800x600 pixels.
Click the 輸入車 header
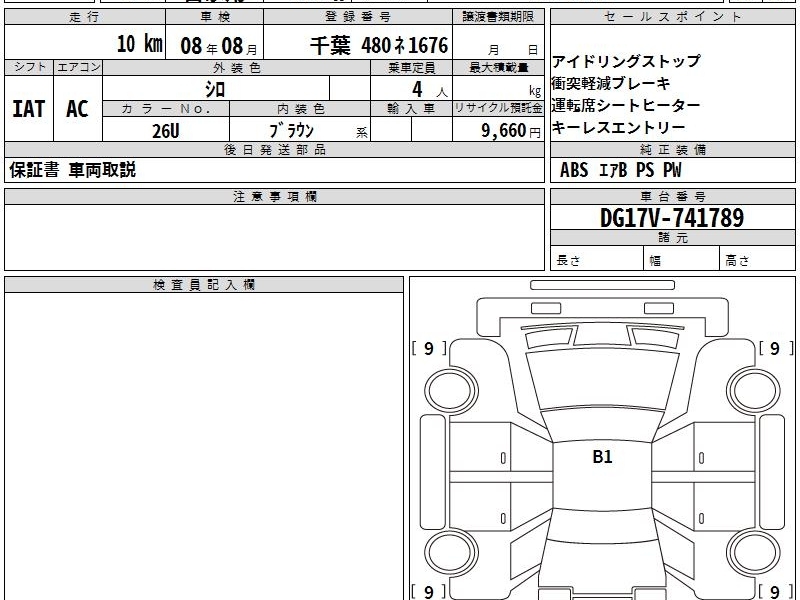click(411, 109)
